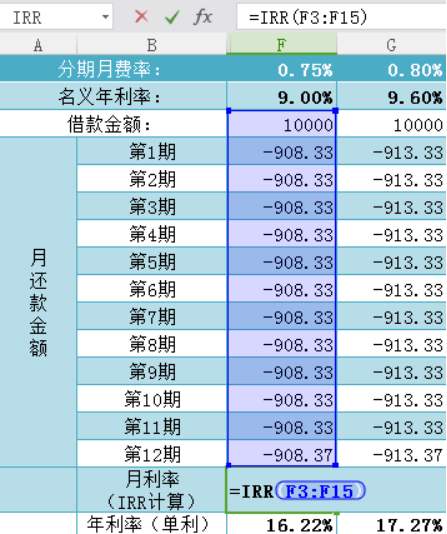The width and height of the screenshot is (447, 534).
Task: Select the 第11期 label cell
Action: 152,426
